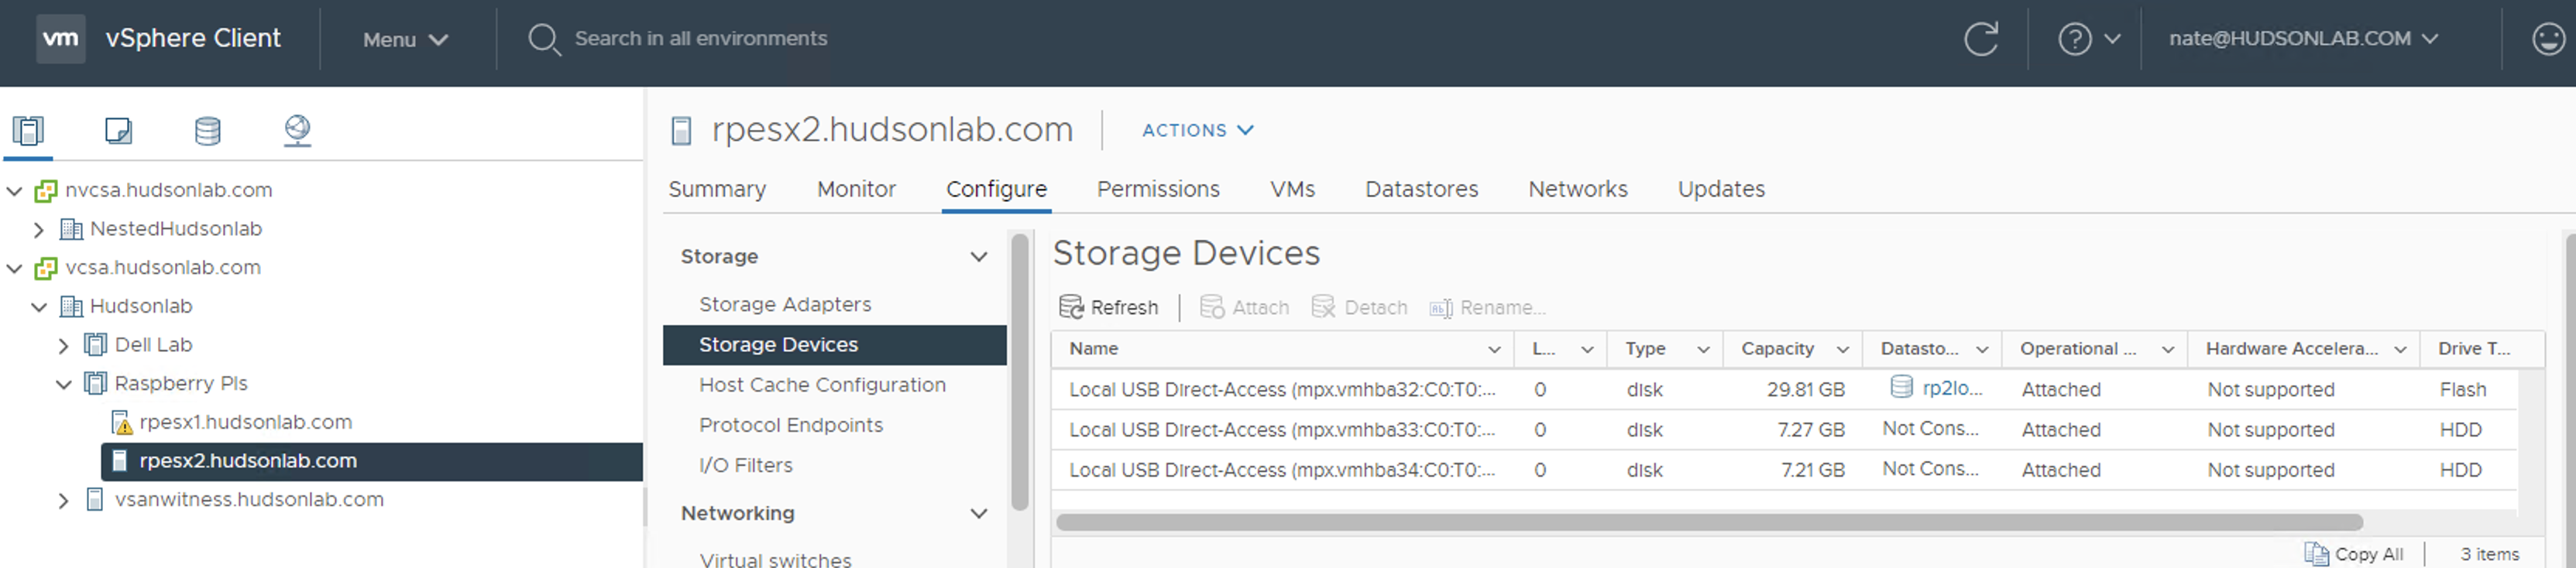This screenshot has height=568, width=2576.
Task: Select Dell Lab cluster in tree
Action: click(x=153, y=345)
